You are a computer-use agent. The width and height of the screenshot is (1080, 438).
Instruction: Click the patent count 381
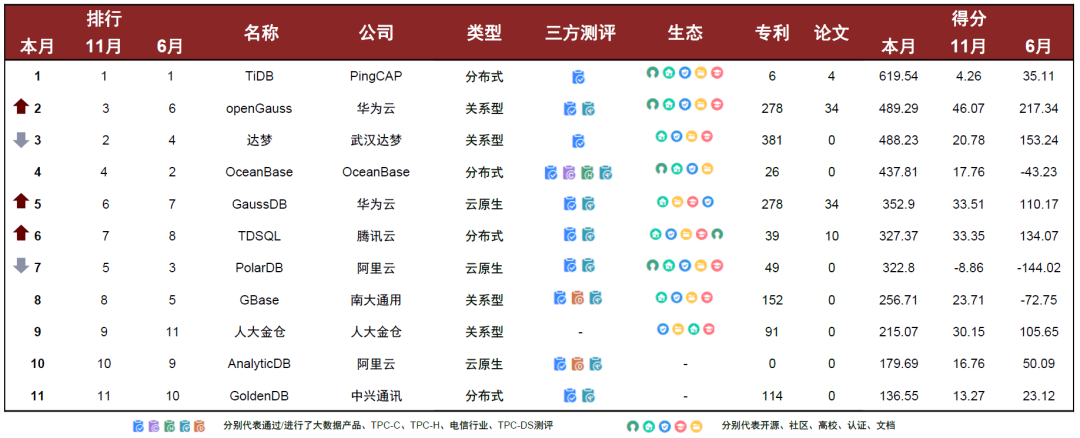[x=772, y=140]
